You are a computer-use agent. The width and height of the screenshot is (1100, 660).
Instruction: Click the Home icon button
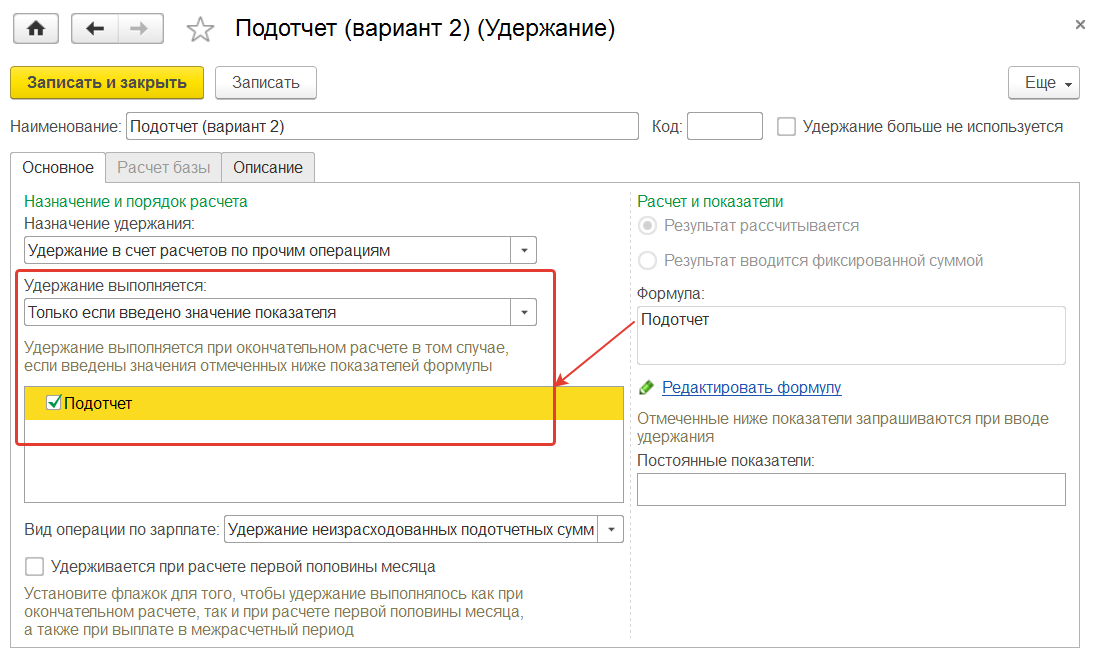point(36,29)
